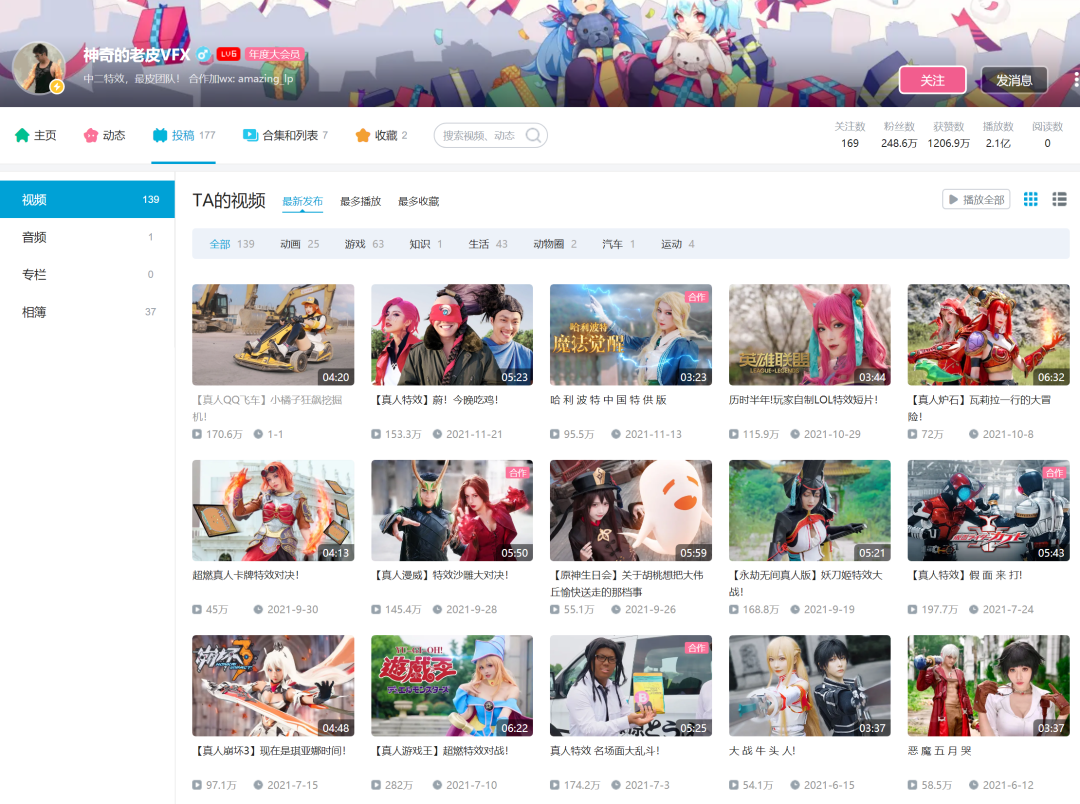Select 音频 in the left sidebar

click(87, 237)
